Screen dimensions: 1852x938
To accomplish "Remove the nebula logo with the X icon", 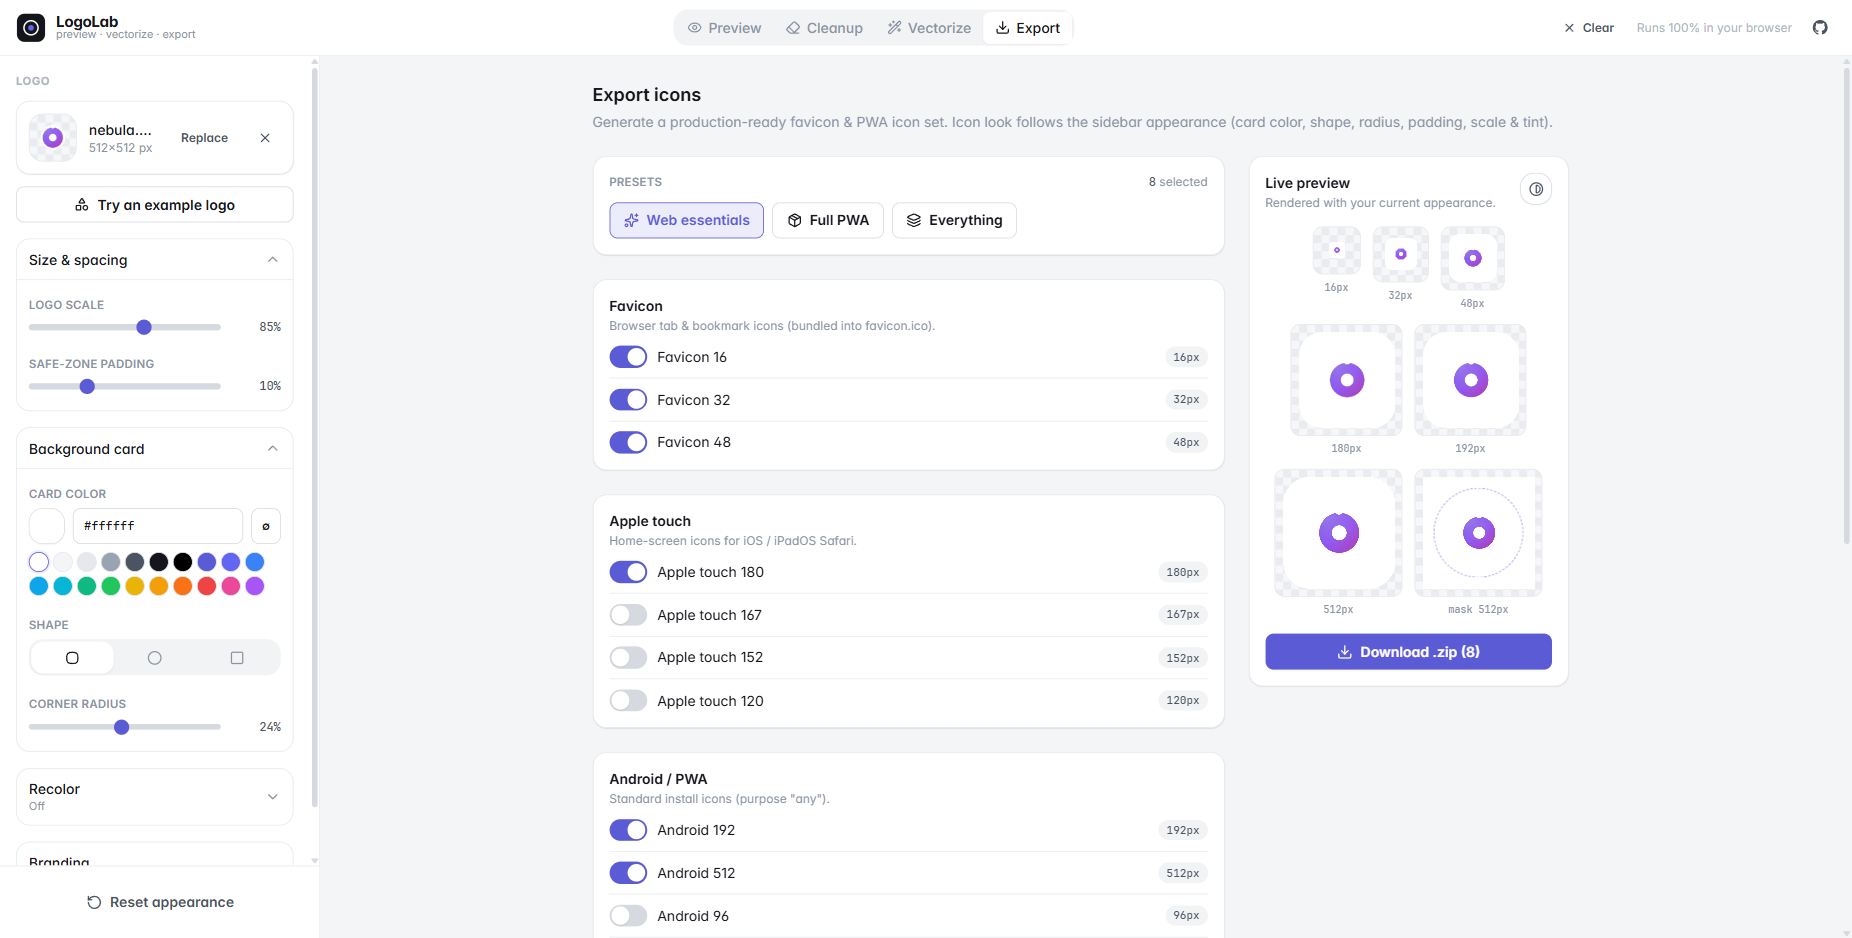I will [x=265, y=138].
